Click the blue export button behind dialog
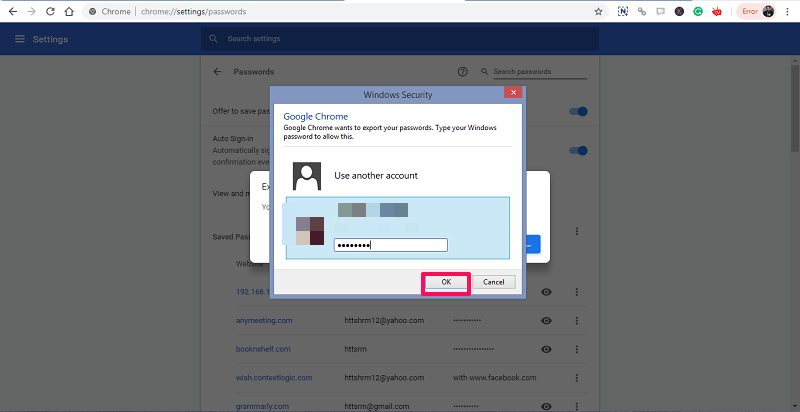 click(x=531, y=245)
